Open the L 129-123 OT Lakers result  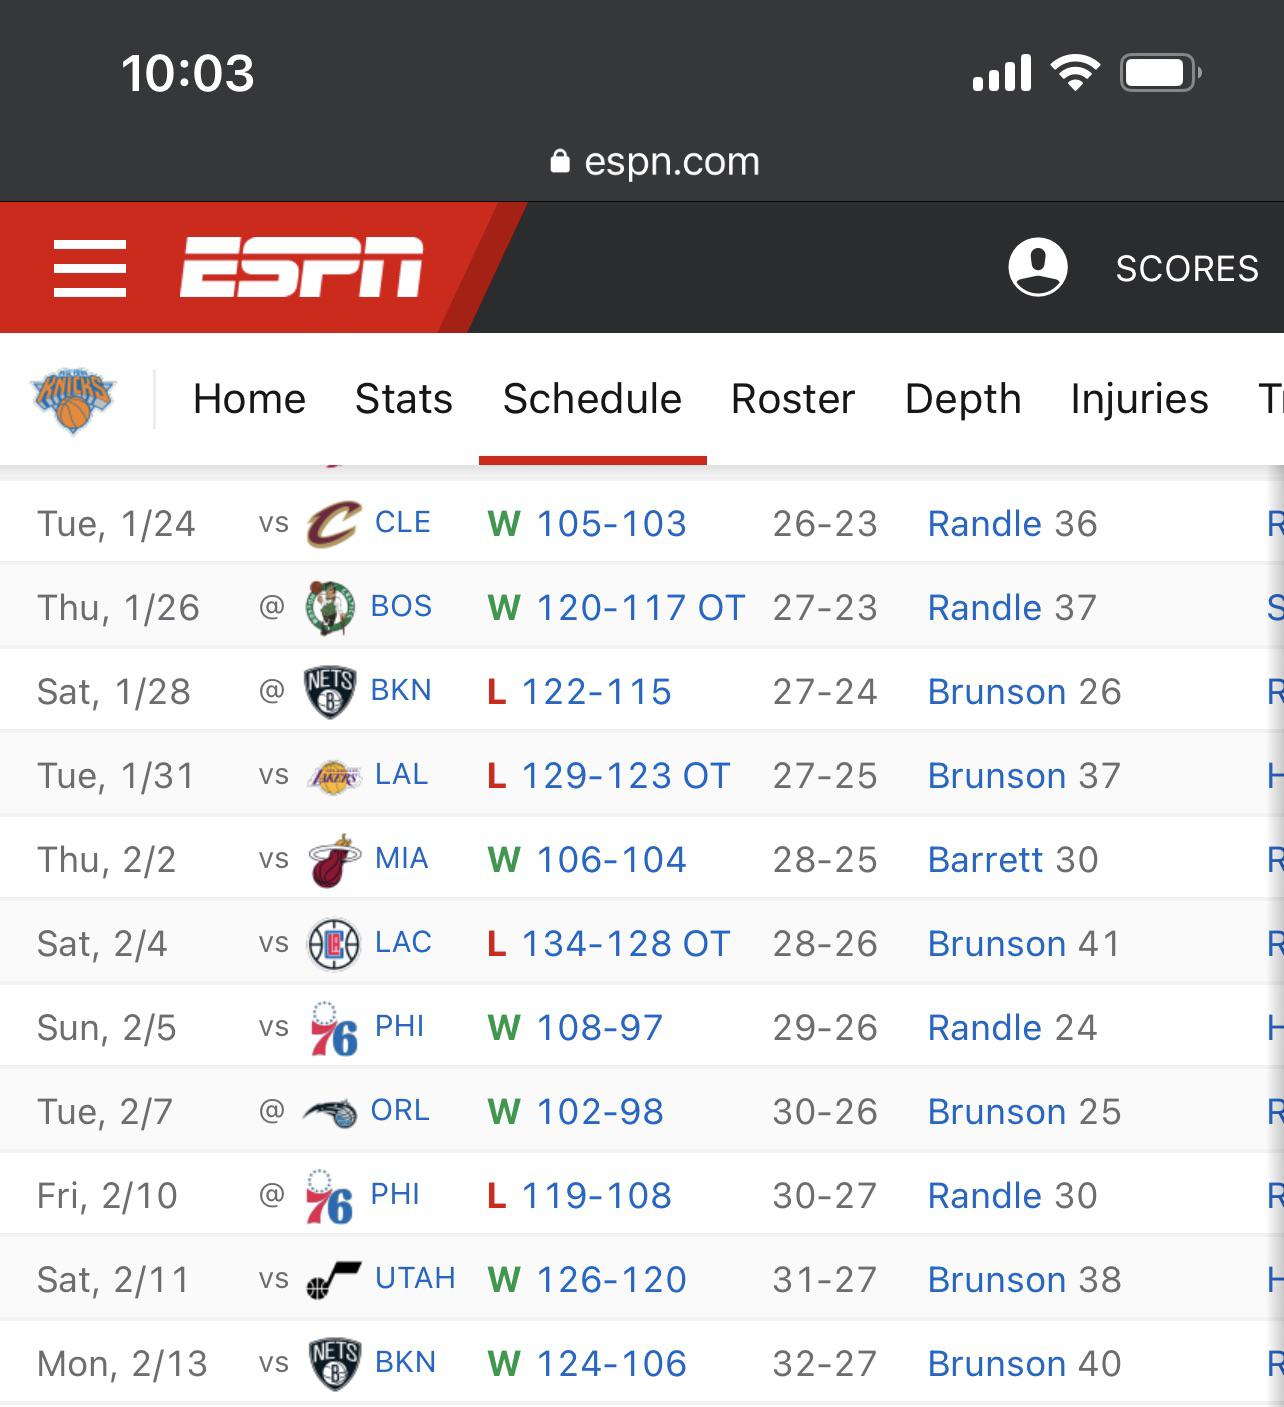pos(625,776)
